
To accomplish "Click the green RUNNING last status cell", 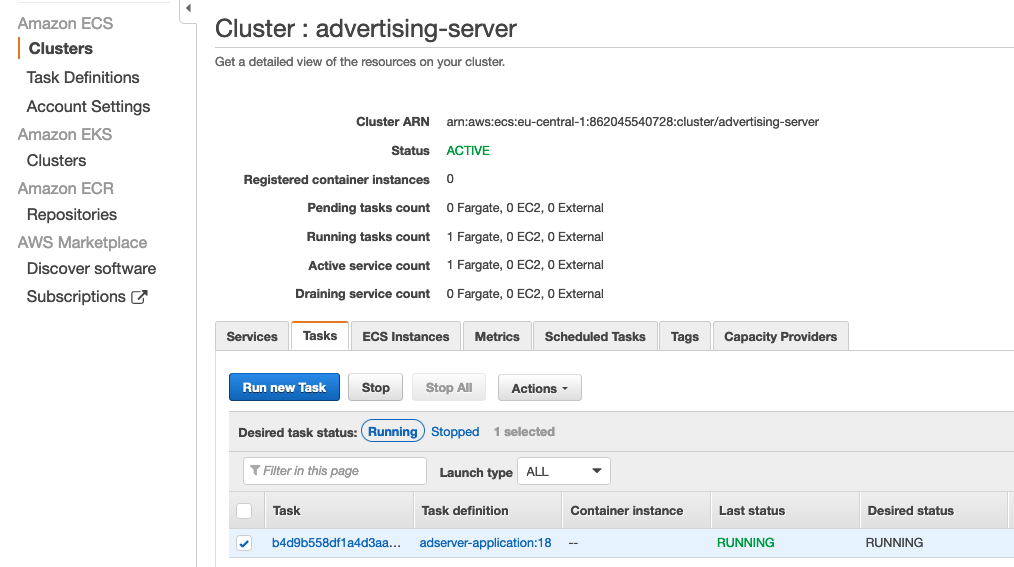I will pos(746,542).
